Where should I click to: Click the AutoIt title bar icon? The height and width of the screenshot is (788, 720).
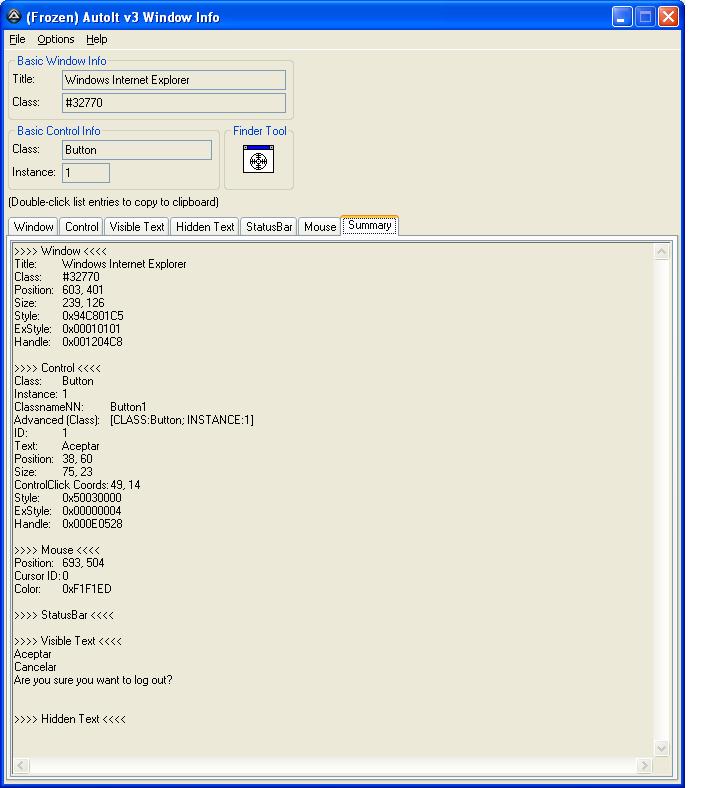coord(14,16)
